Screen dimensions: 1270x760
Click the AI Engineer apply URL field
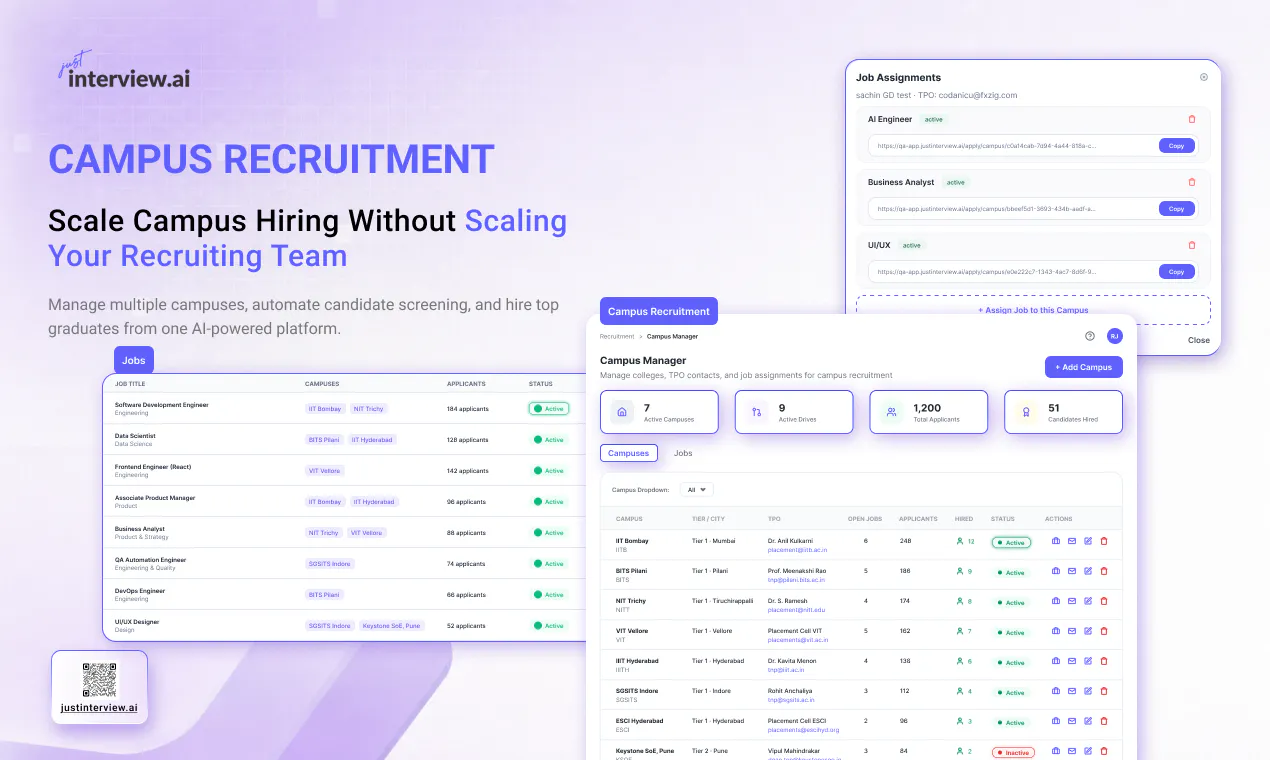click(1033, 146)
